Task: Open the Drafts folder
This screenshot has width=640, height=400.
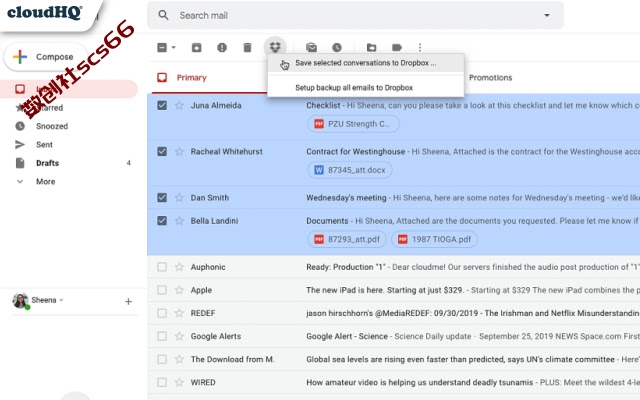Action: point(47,163)
